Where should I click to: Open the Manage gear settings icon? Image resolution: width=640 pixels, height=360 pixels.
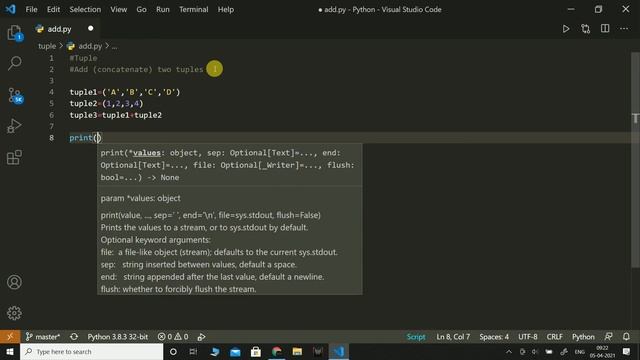[14, 313]
